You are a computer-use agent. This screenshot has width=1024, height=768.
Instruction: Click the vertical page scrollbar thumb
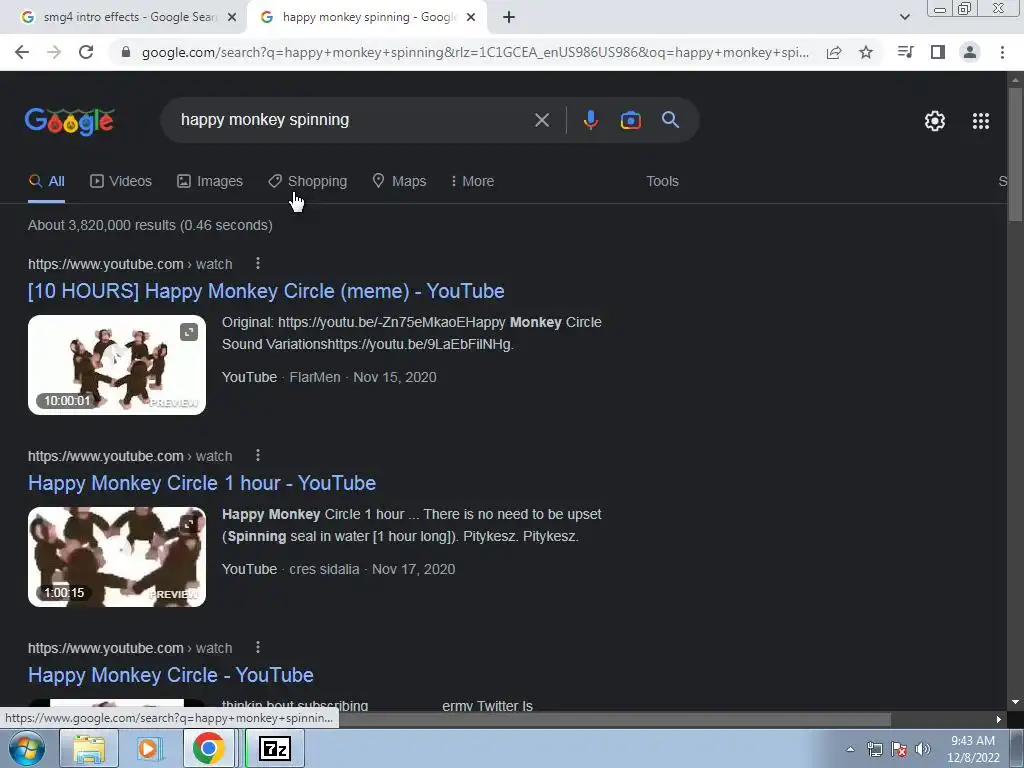pyautogui.click(x=1015, y=154)
